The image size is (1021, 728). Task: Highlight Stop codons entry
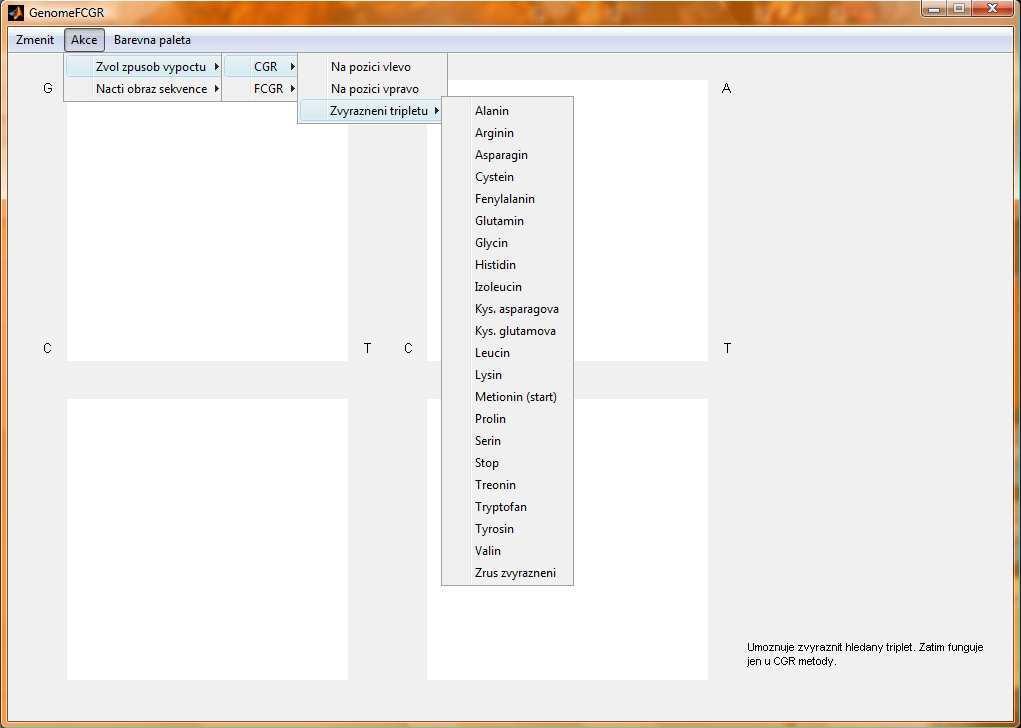coord(507,463)
